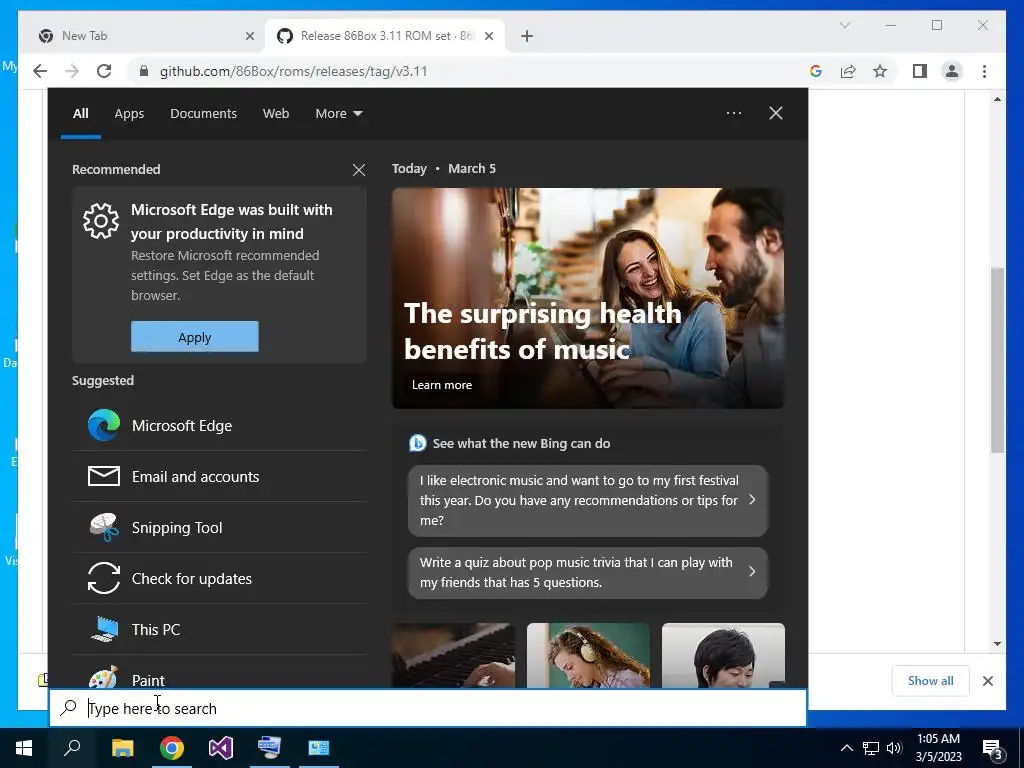Go forward in Chrome
This screenshot has width=1024, height=768.
point(72,71)
